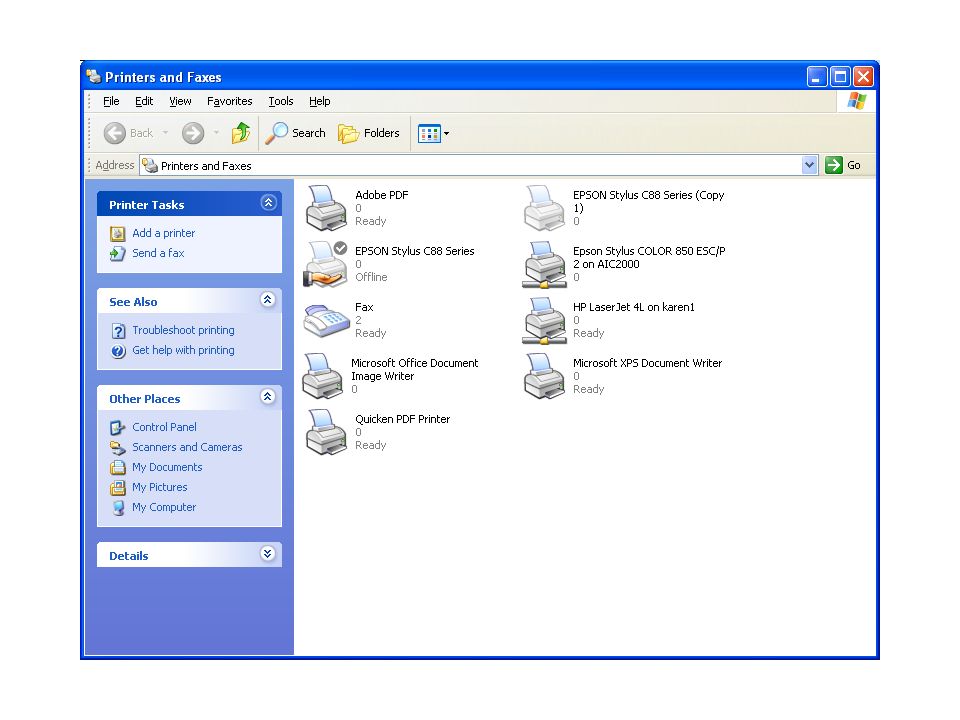Image resolution: width=960 pixels, height=720 pixels.
Task: Click the Get help with printing icon
Action: tap(118, 351)
